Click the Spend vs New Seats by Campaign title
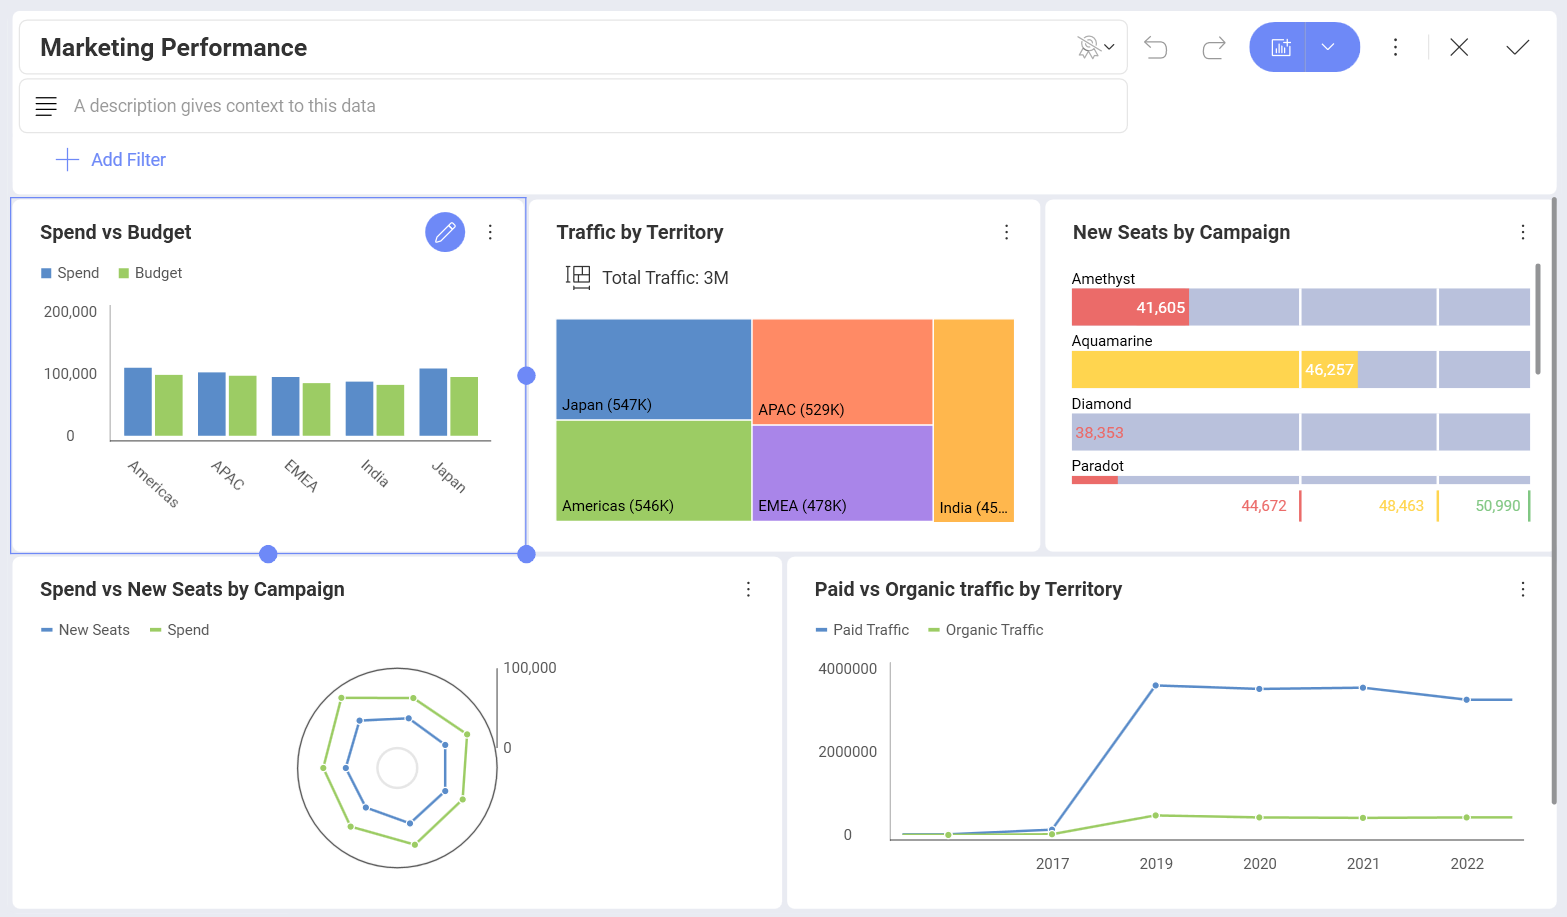The width and height of the screenshot is (1567, 917). coord(192,589)
